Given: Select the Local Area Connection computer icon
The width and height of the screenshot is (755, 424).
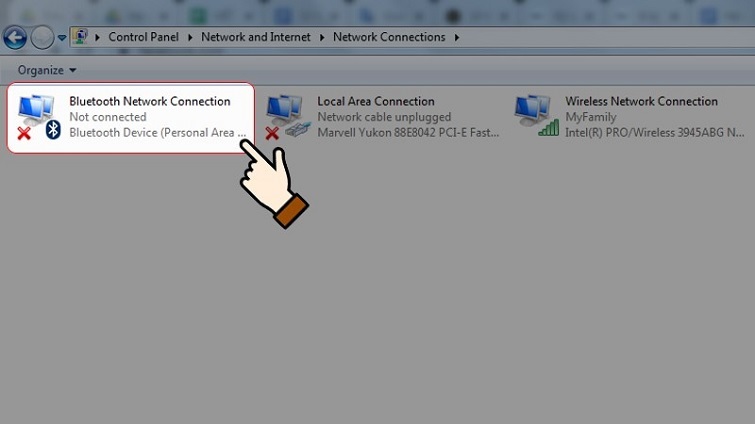Looking at the screenshot, I should point(285,109).
